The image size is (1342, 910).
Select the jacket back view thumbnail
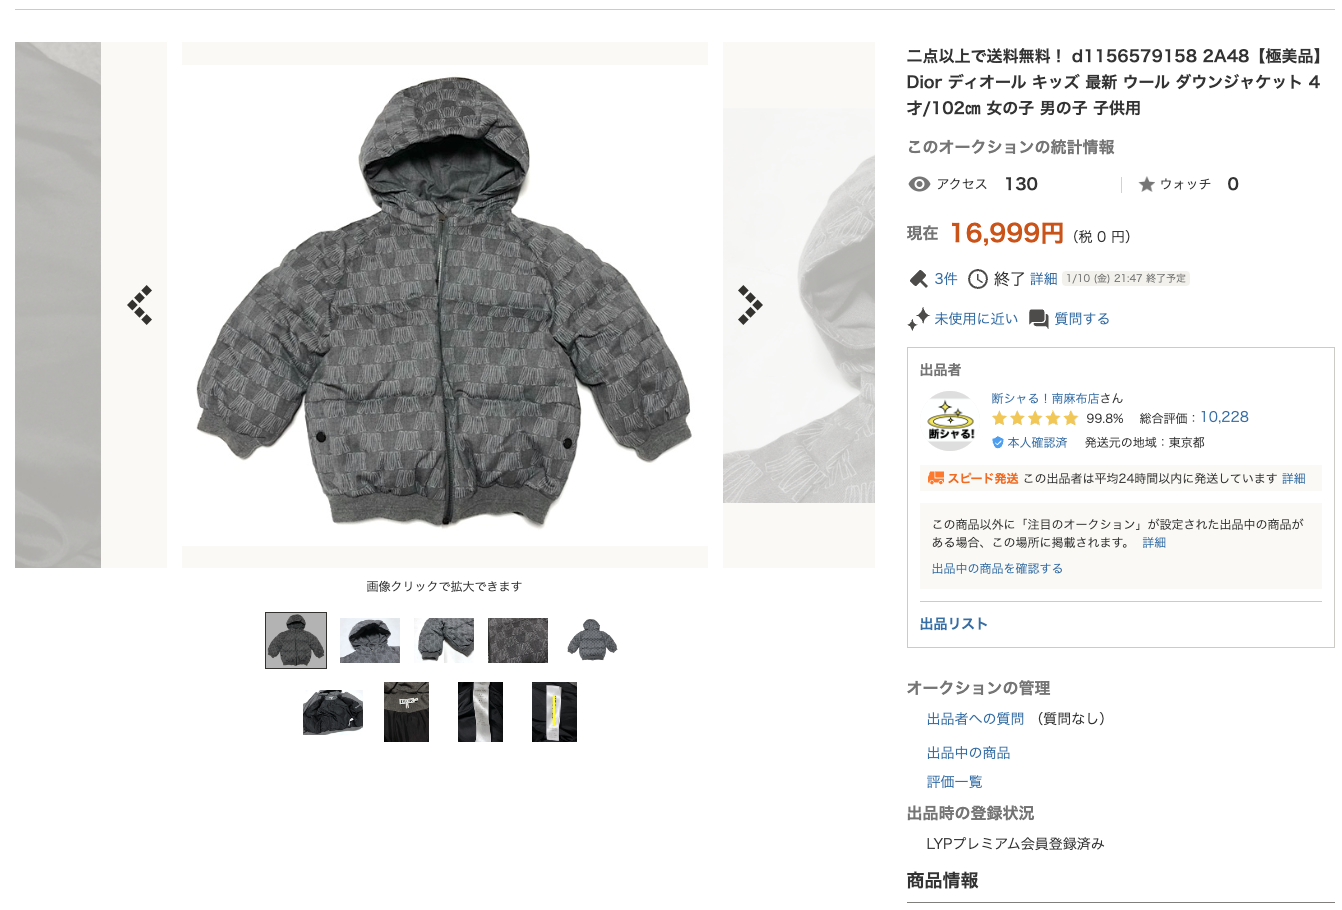[592, 640]
